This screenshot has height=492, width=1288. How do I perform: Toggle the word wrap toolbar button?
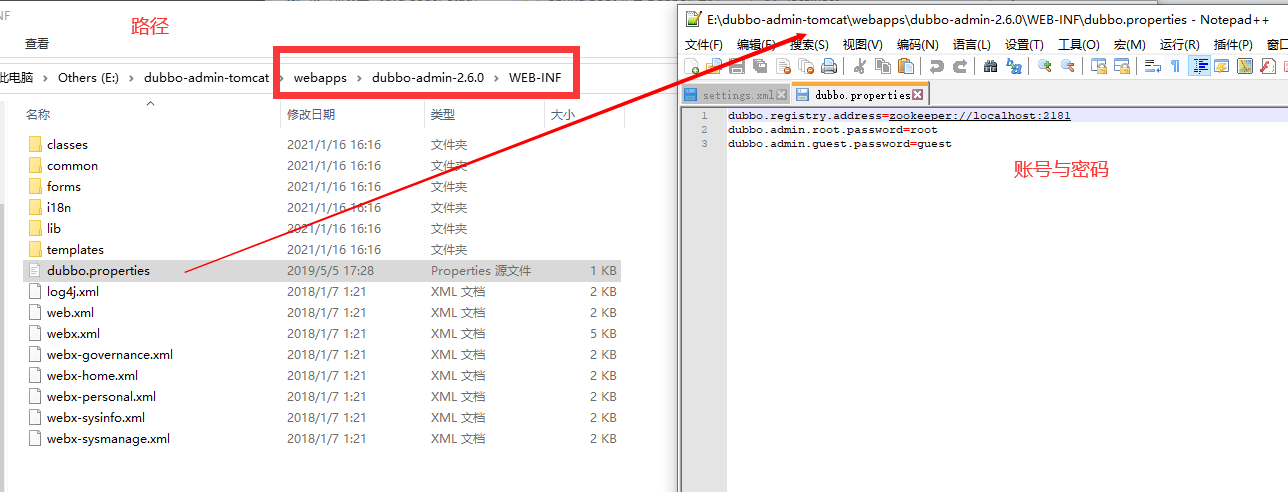[x=1152, y=67]
